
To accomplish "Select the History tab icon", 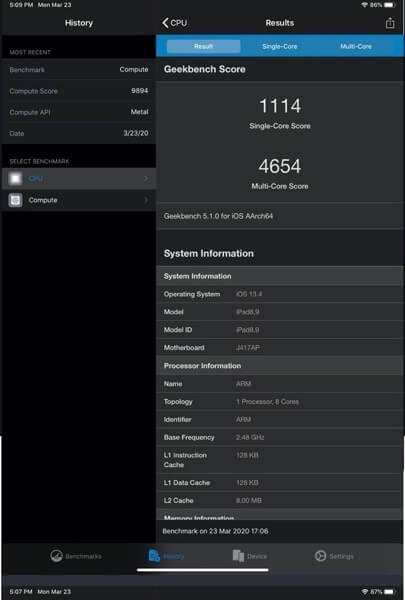I will 154,556.
